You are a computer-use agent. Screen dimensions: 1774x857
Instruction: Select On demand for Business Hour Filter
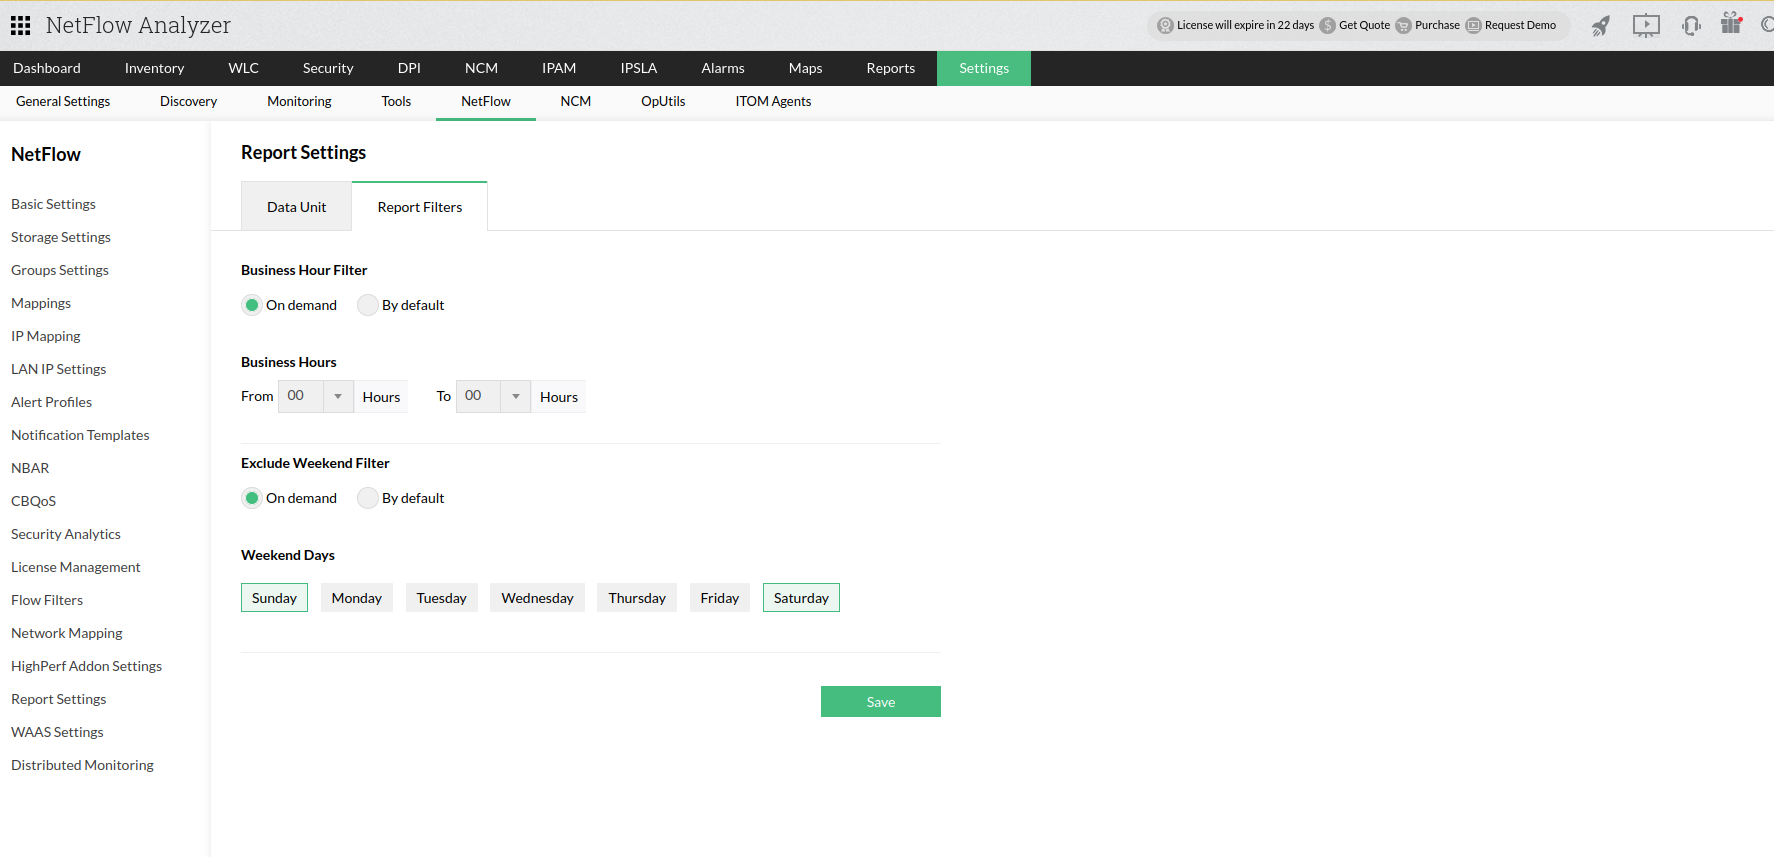(252, 305)
